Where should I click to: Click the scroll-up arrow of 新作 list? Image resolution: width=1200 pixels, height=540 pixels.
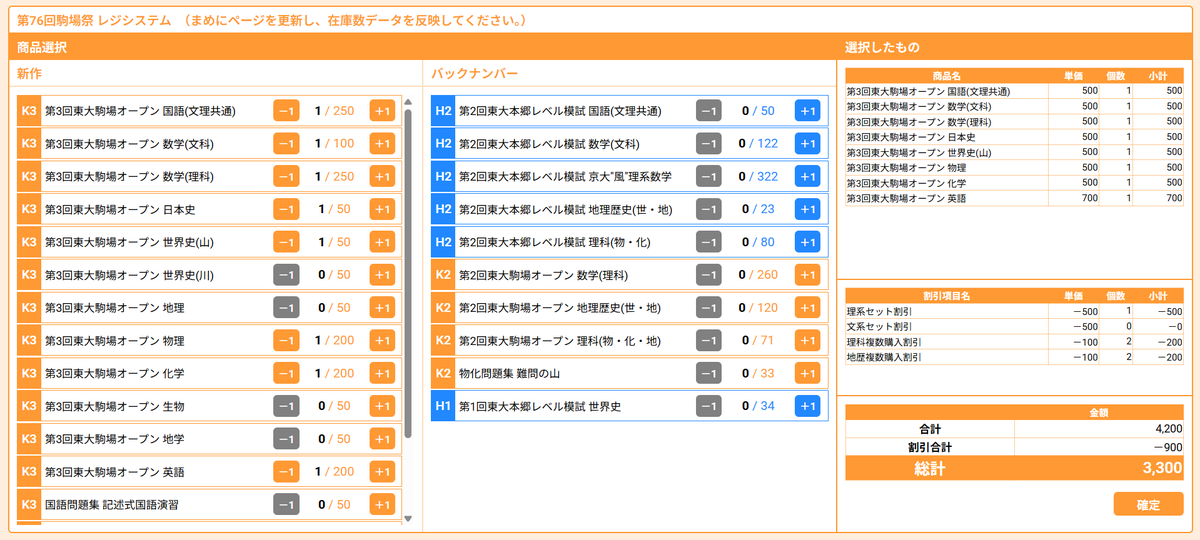click(x=408, y=101)
